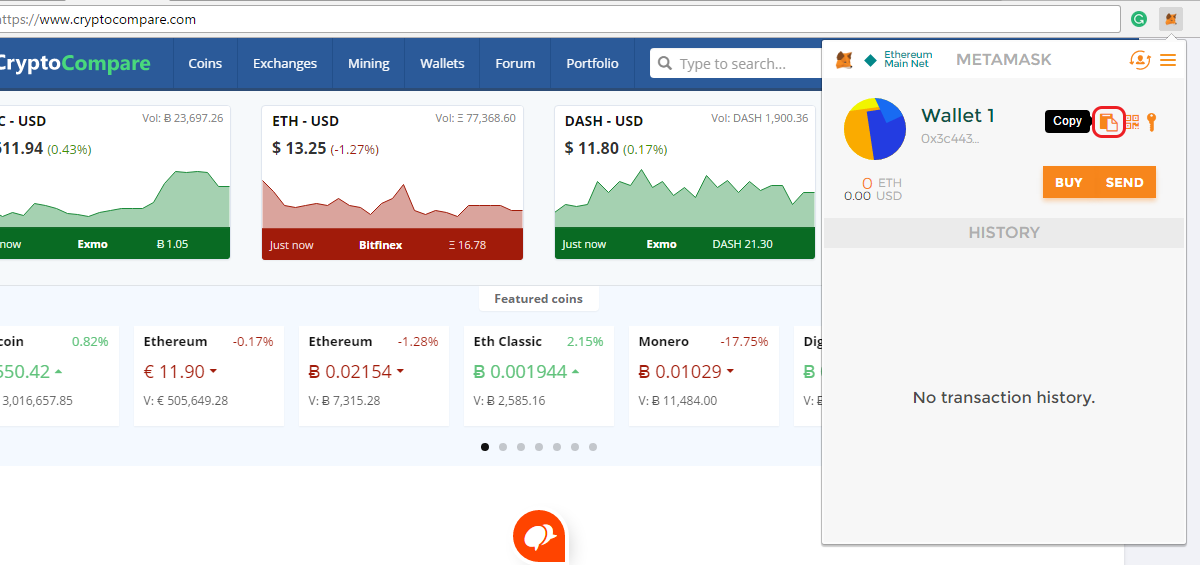Click the Featured coins label
The image size is (1200, 565).
[538, 298]
